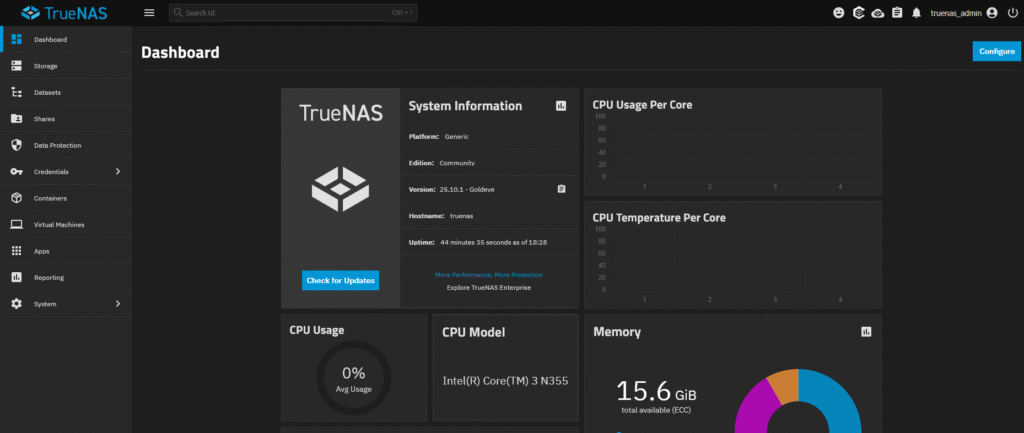Click the "25.10.1 - Goldeye" version value
Viewport: 1024px width, 433px height.
[x=468, y=189]
